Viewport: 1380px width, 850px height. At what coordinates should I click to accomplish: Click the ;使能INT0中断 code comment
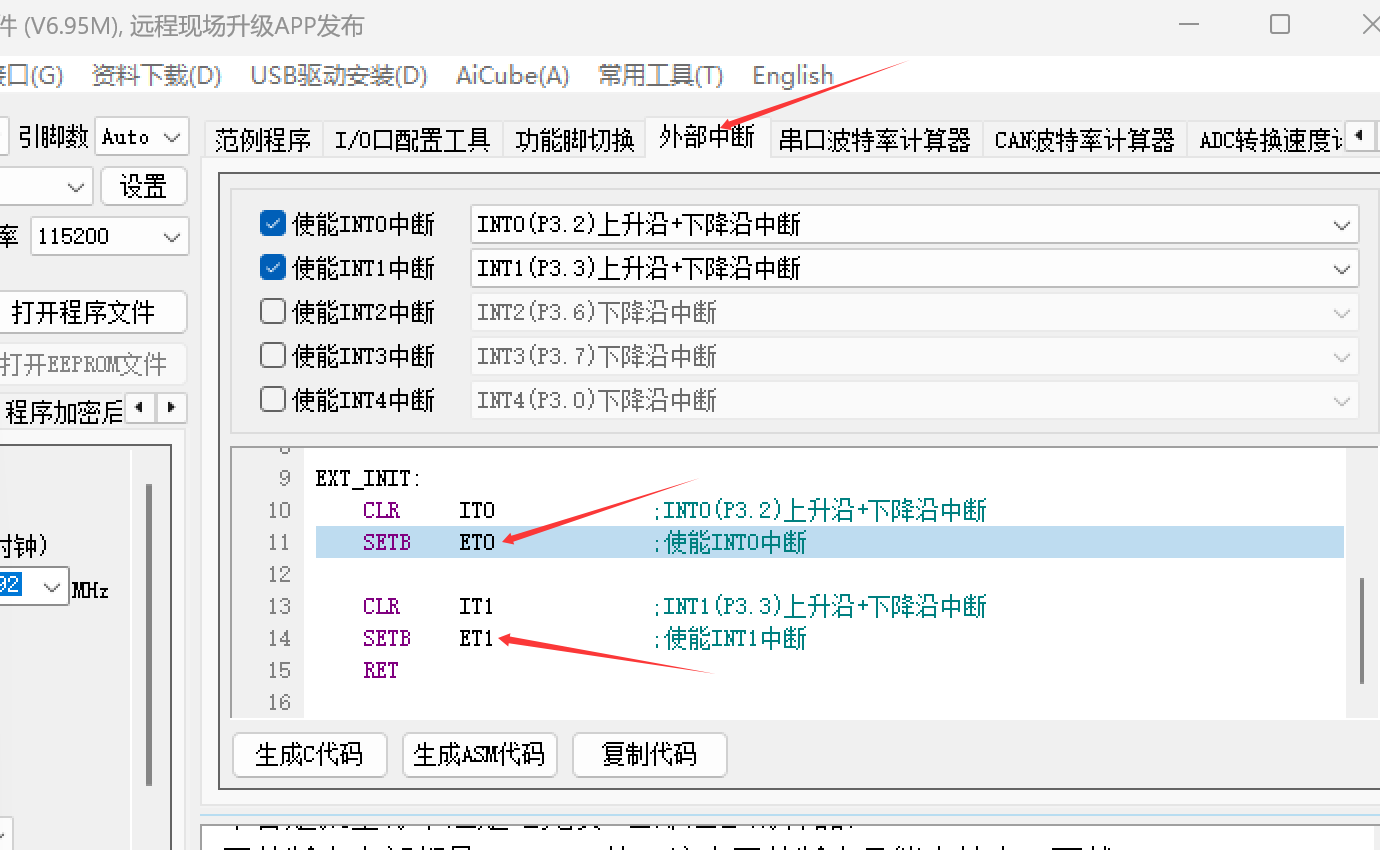click(729, 543)
